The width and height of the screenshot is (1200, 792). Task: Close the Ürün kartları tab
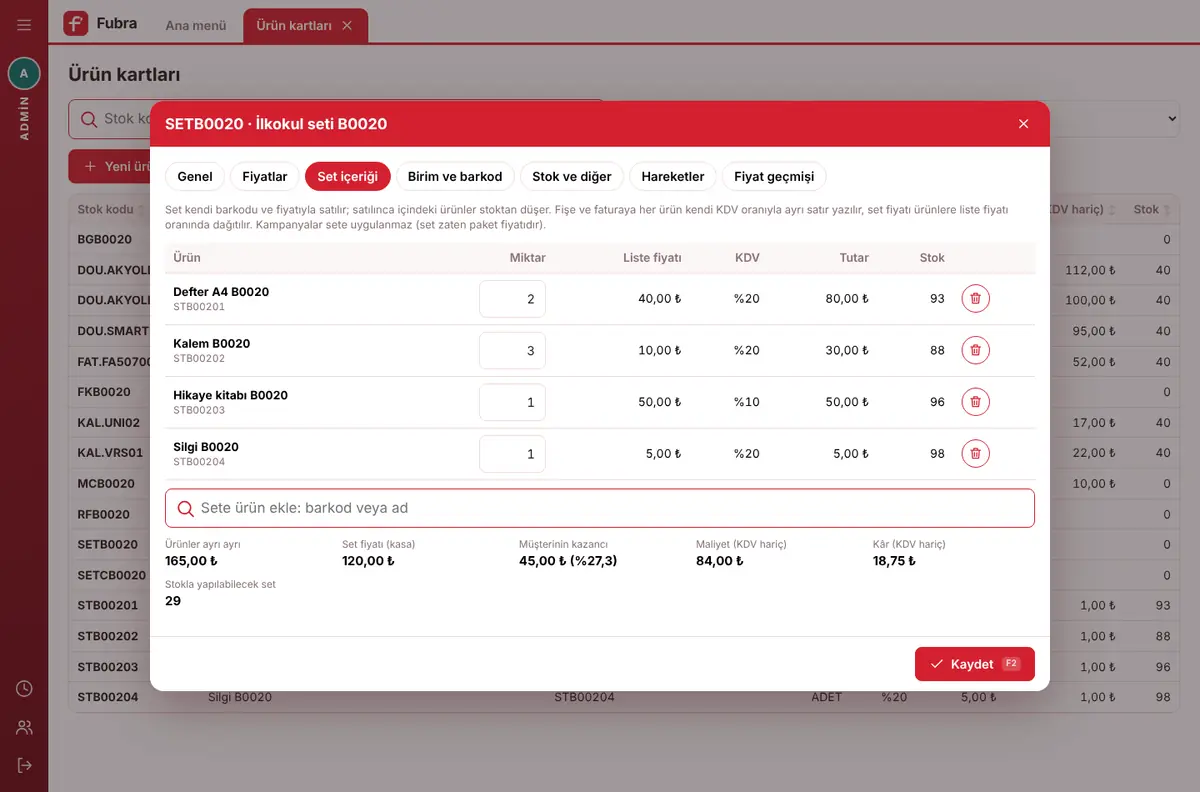pyautogui.click(x=347, y=26)
